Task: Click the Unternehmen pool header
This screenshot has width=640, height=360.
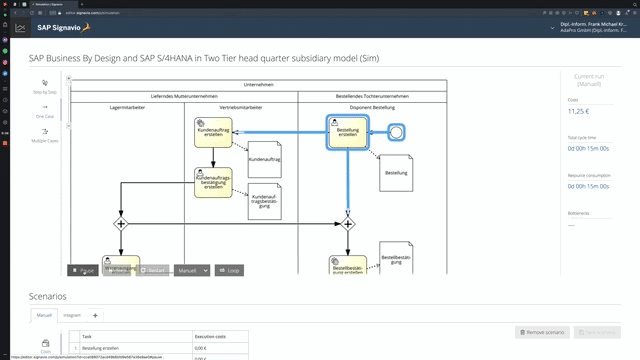Action: click(259, 84)
